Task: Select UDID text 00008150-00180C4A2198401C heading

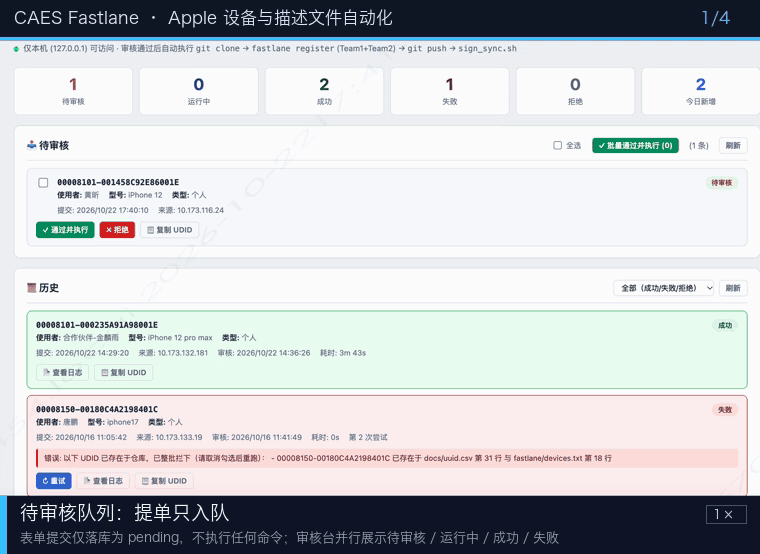Action: click(x=96, y=409)
